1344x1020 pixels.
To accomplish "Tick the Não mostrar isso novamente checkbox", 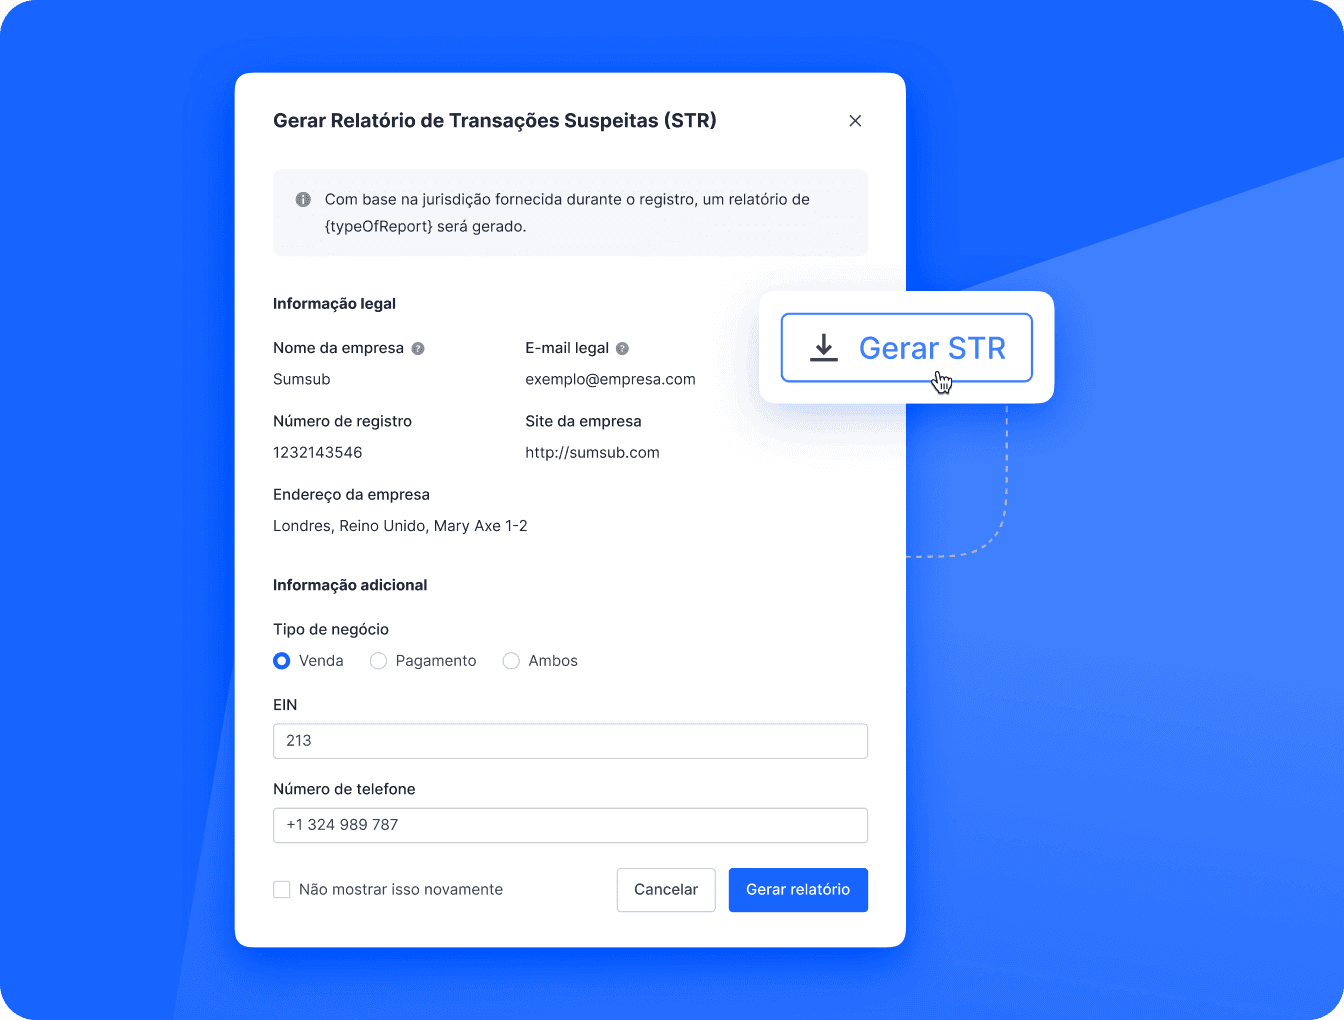I will click(282, 890).
